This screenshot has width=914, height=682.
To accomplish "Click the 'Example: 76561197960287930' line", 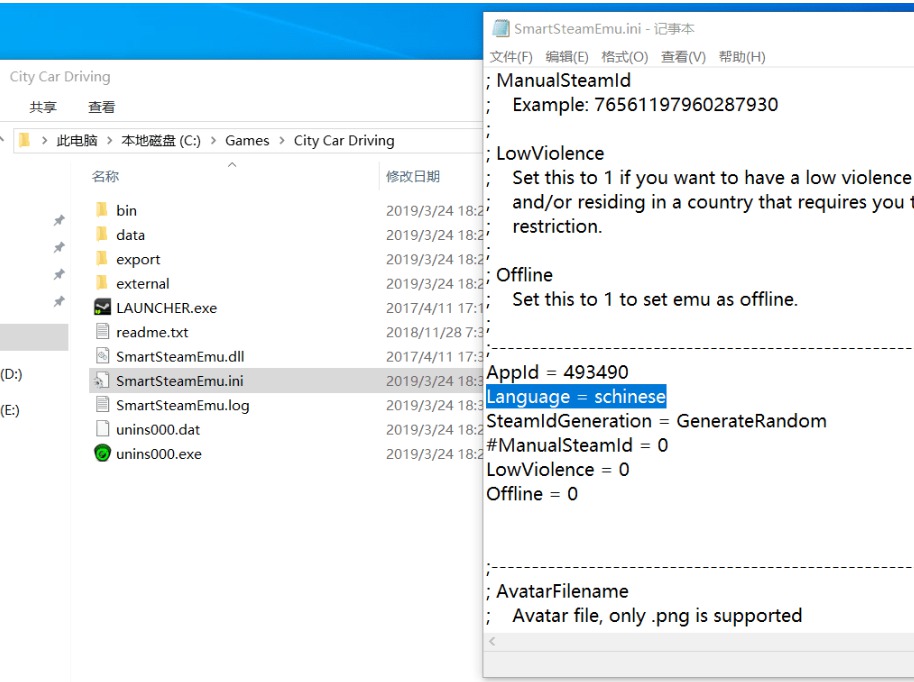I will [x=645, y=104].
